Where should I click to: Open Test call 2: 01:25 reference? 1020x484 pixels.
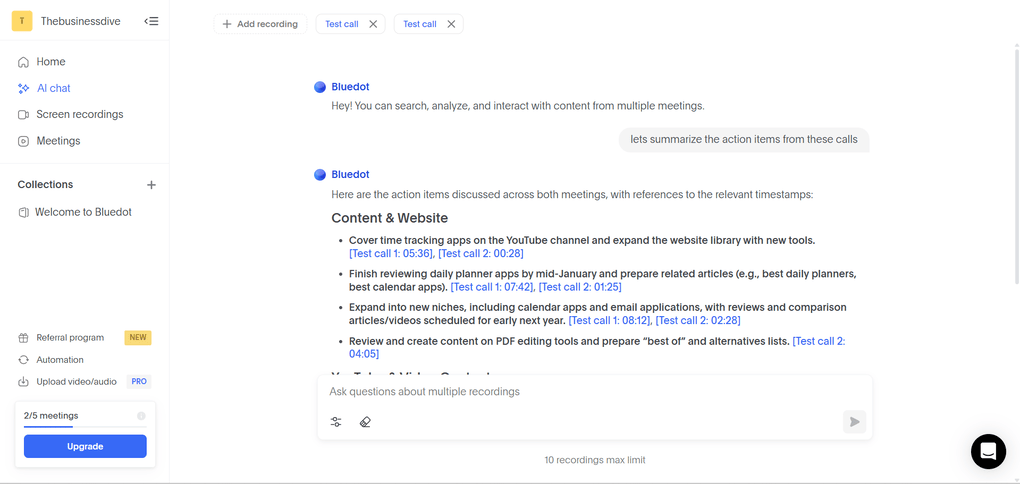[x=580, y=287]
